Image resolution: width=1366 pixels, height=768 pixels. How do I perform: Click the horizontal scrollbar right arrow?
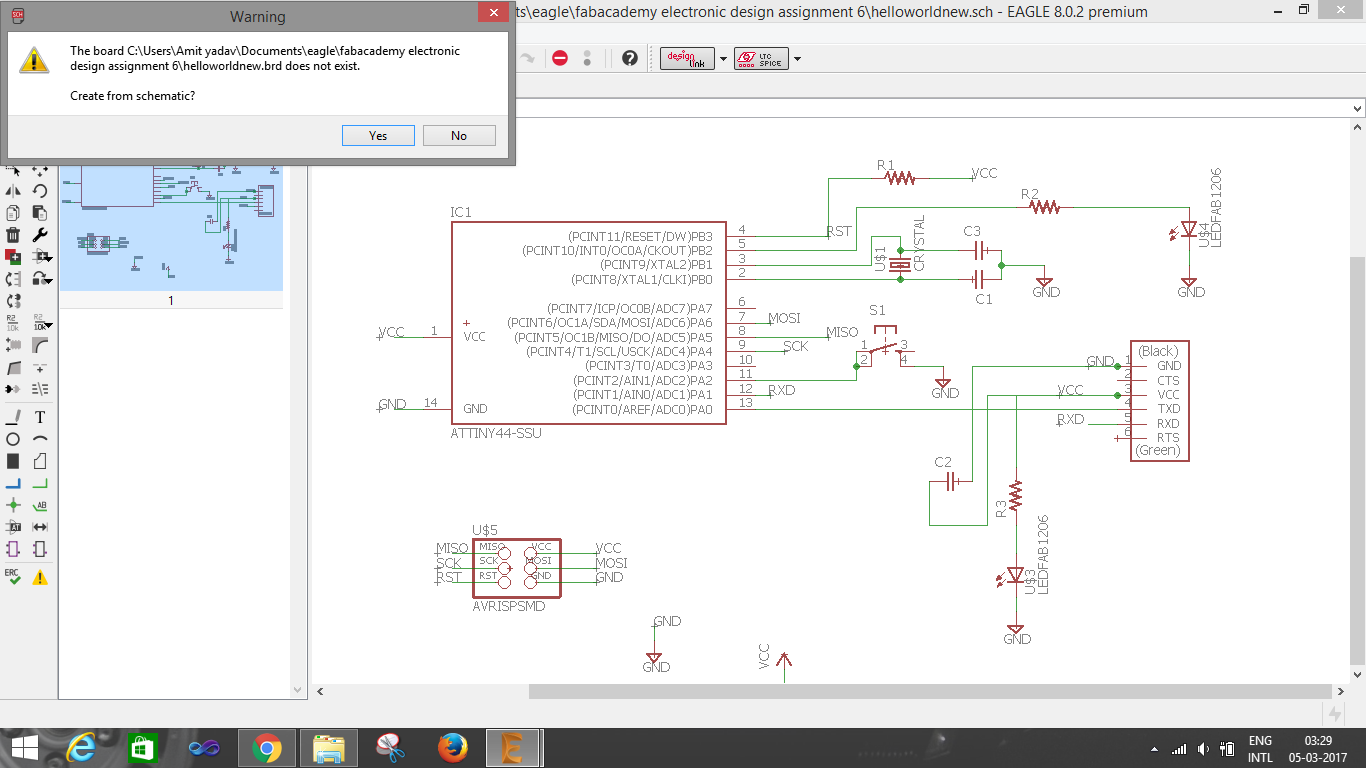1341,691
